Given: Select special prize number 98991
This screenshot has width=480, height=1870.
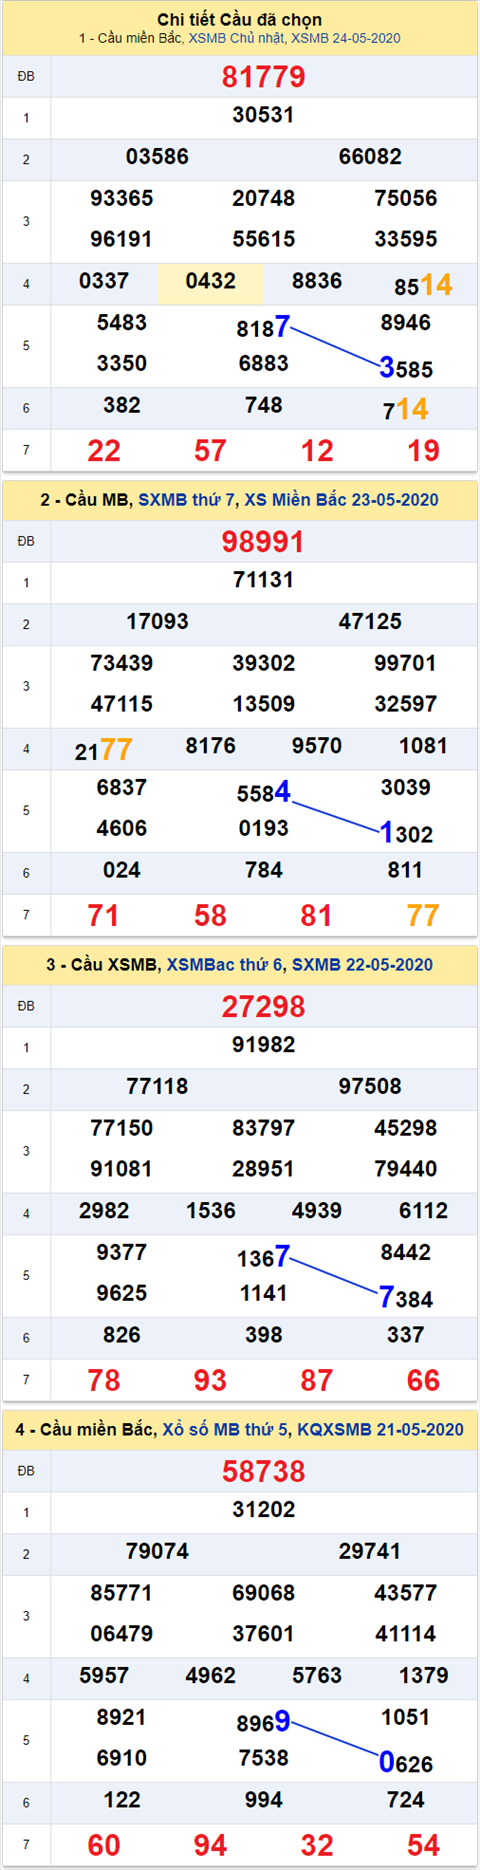Looking at the screenshot, I should pos(264,542).
